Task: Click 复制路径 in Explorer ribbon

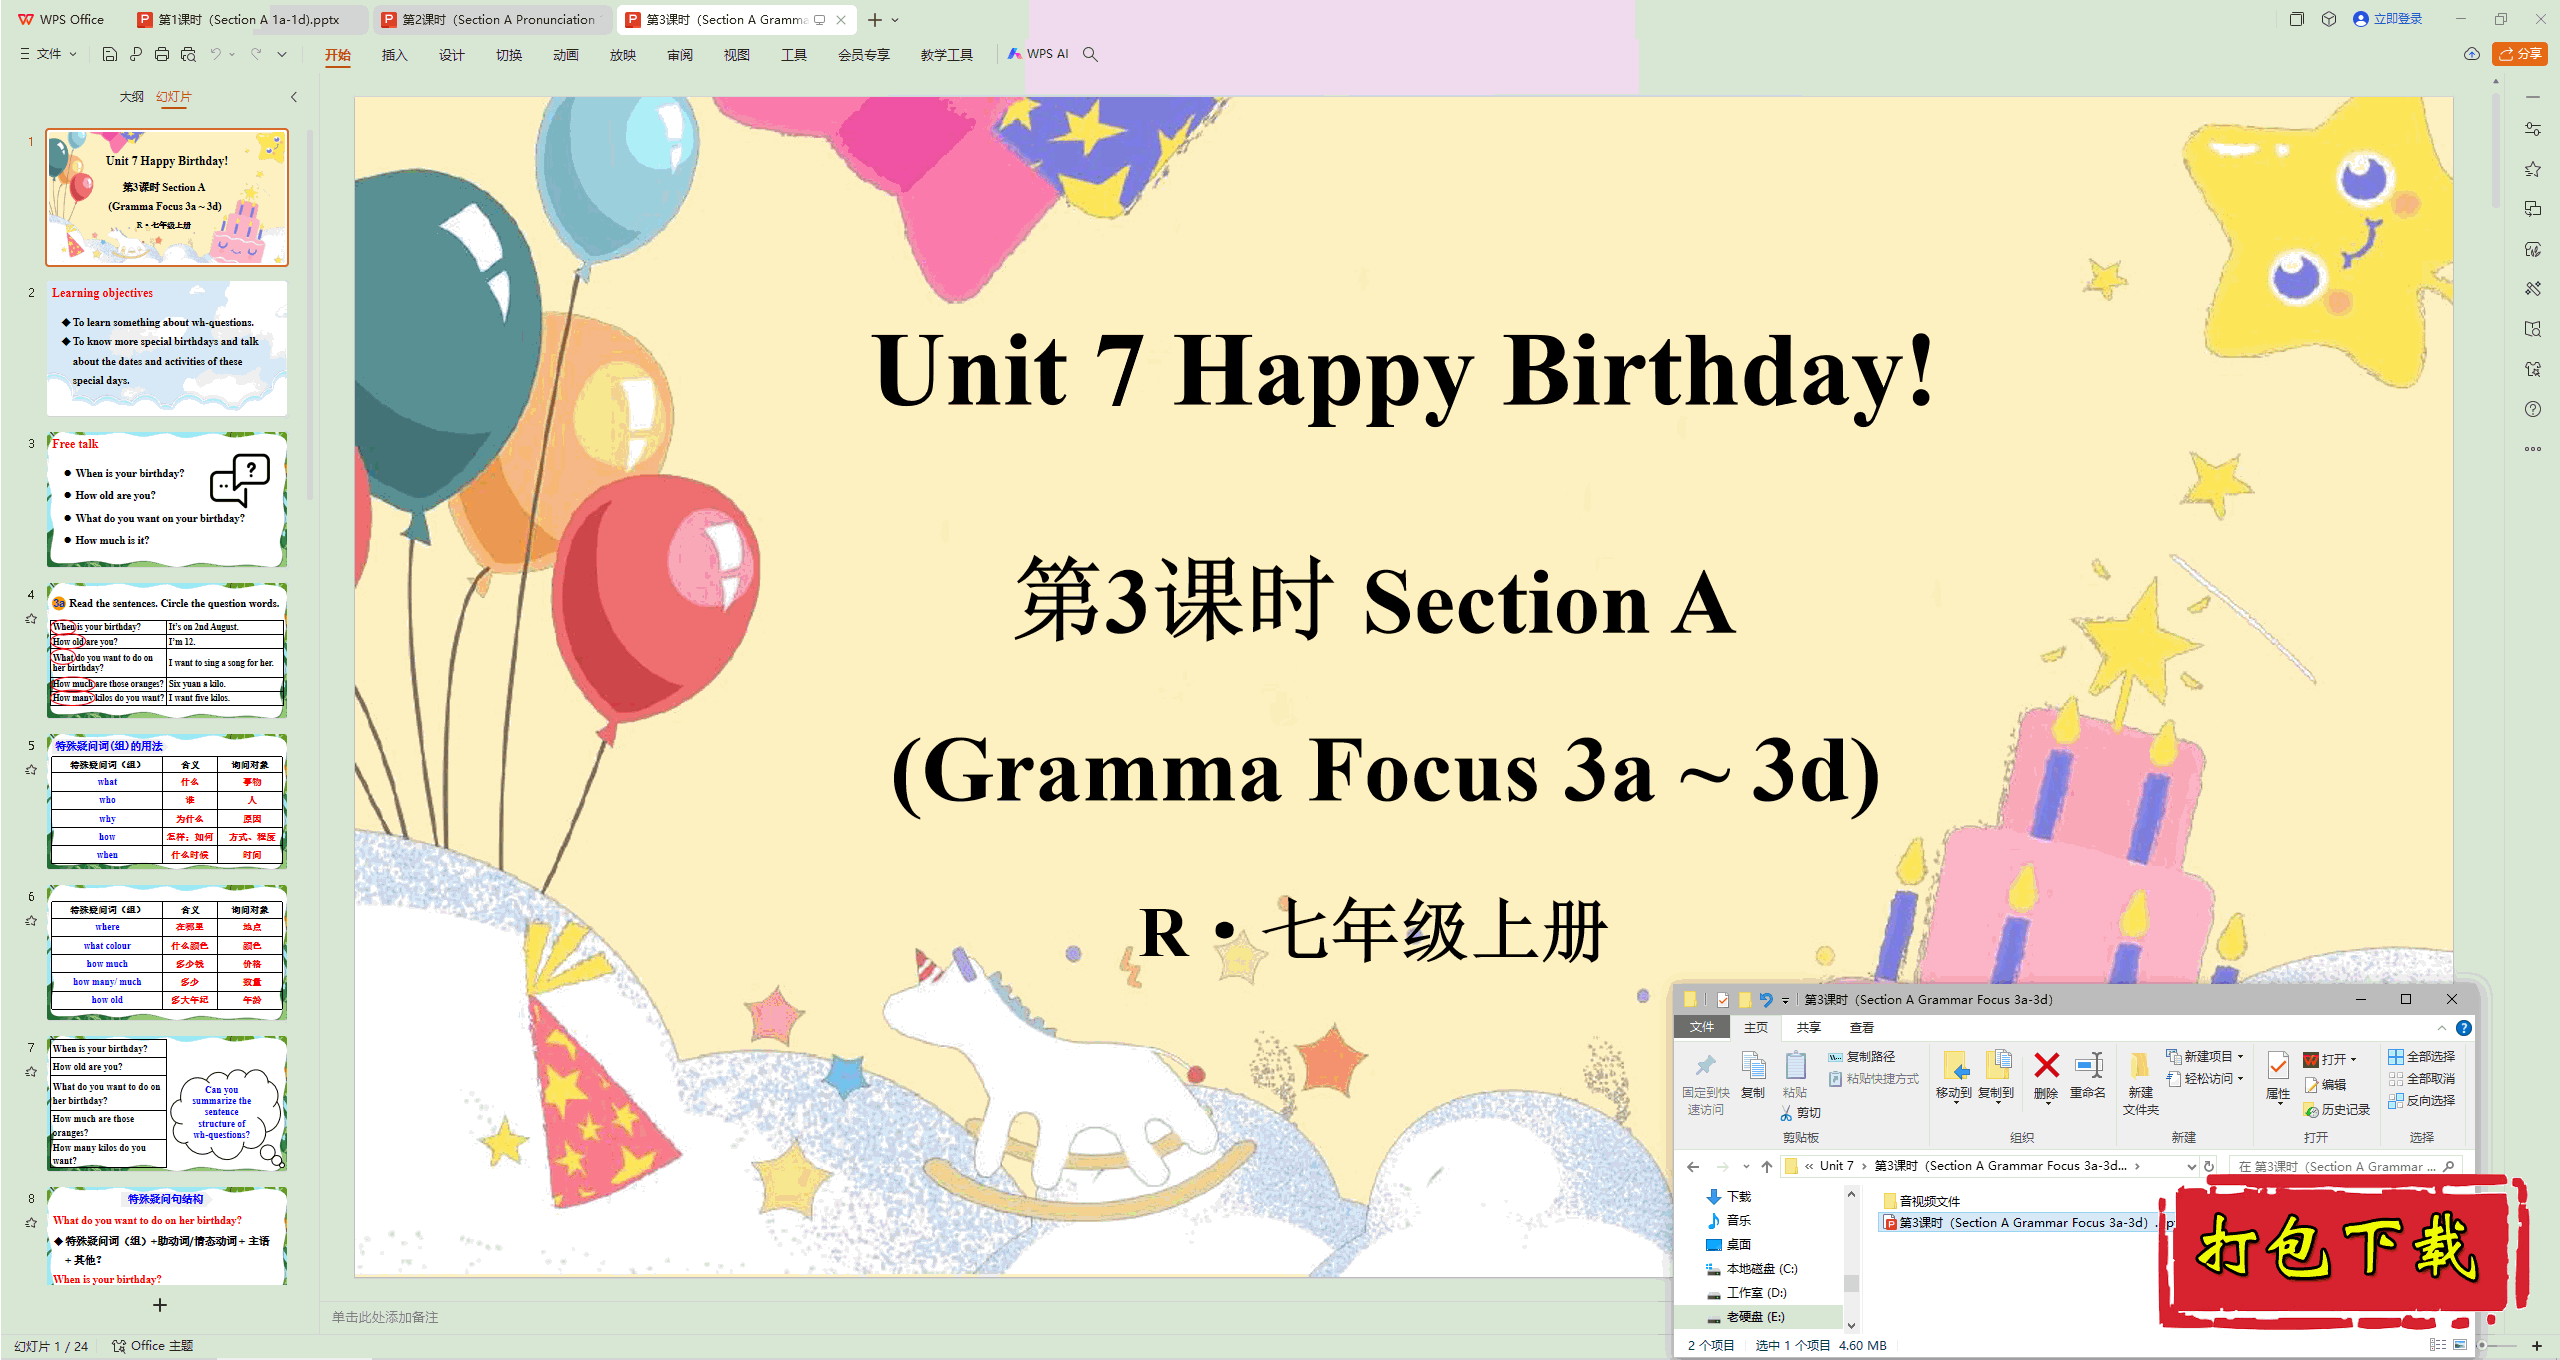Action: pyautogui.click(x=1862, y=1057)
